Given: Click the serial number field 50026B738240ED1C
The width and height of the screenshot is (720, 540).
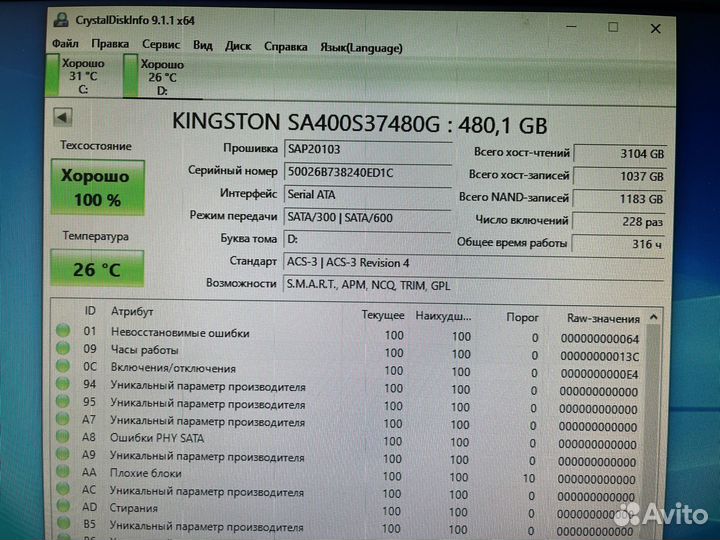Looking at the screenshot, I should [x=367, y=173].
